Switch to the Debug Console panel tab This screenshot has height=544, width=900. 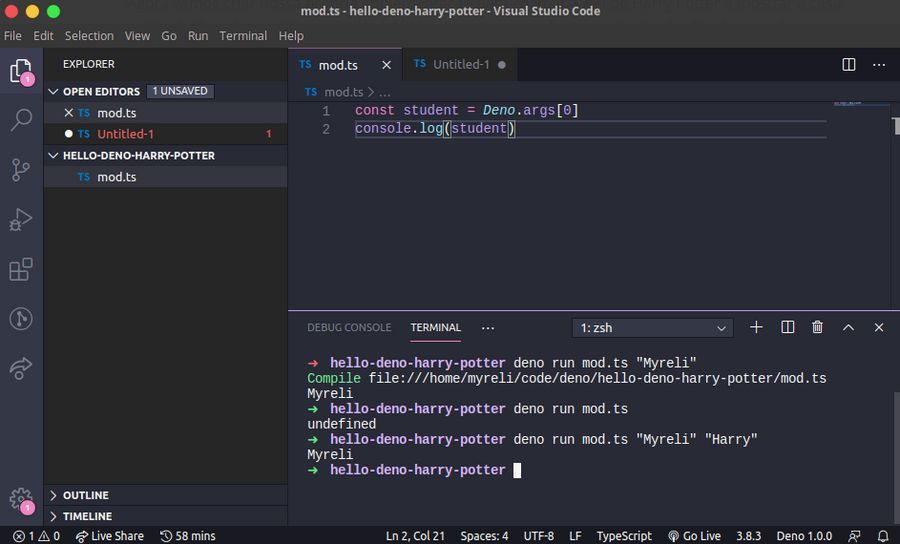[x=349, y=327]
